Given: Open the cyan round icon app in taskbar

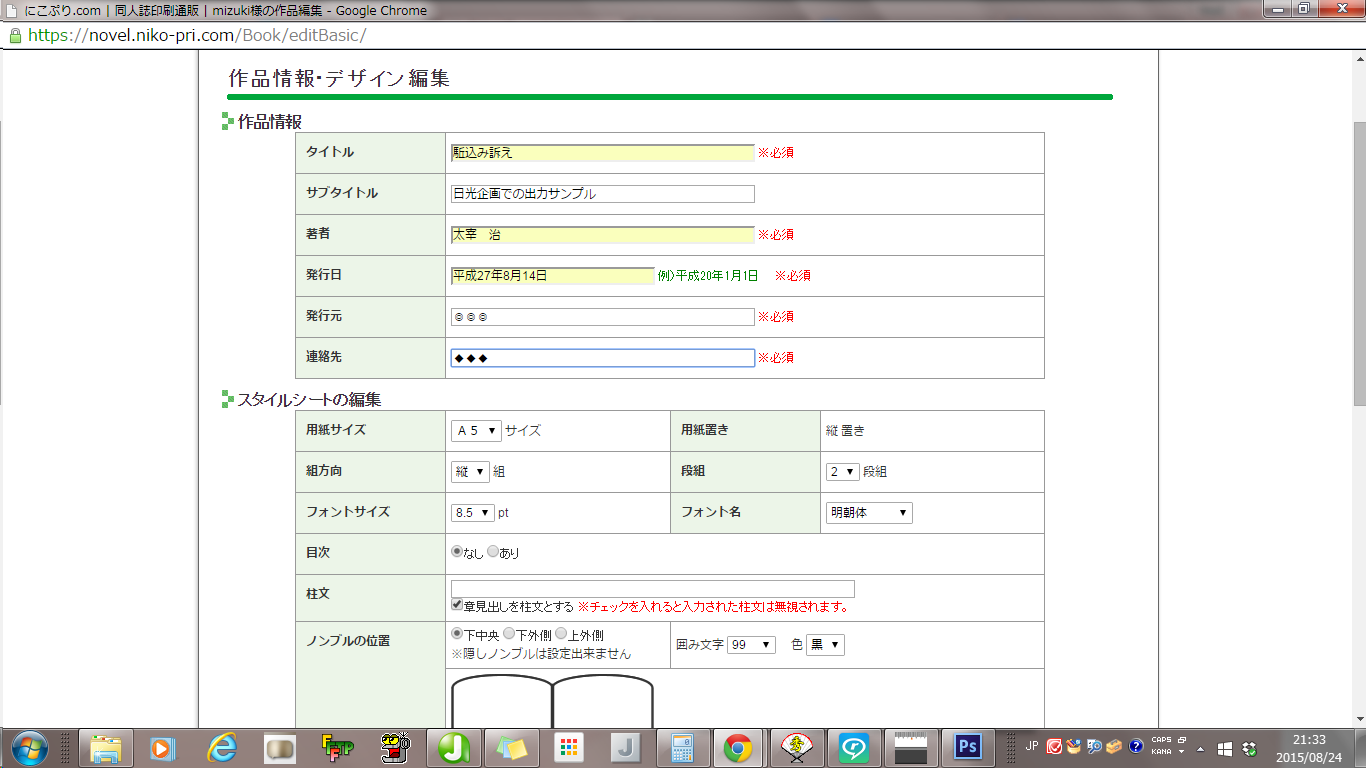Looking at the screenshot, I should (x=855, y=747).
